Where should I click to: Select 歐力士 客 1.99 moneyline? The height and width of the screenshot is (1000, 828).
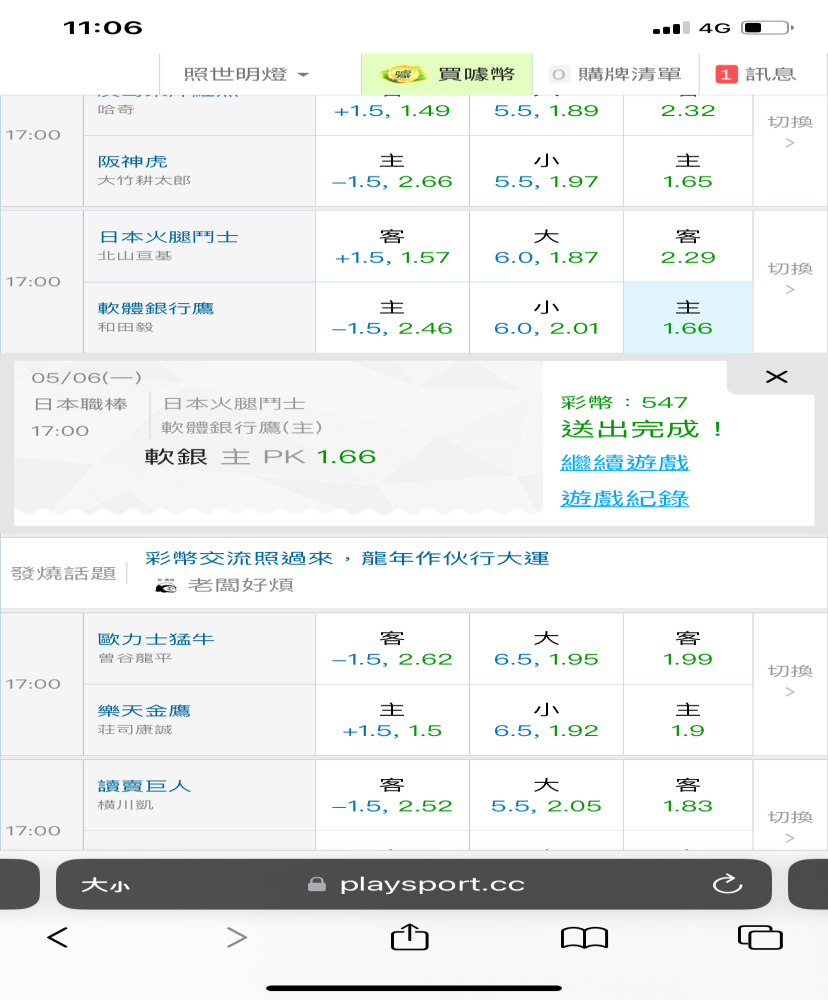pyautogui.click(x=688, y=649)
